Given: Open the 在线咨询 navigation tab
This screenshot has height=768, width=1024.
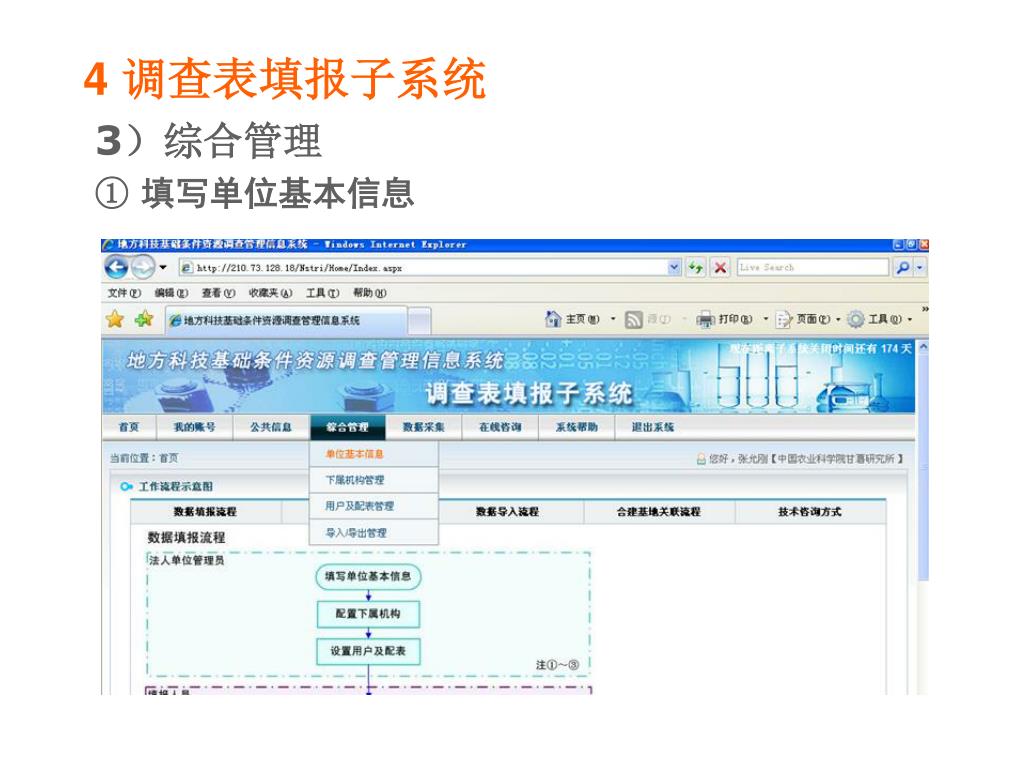Looking at the screenshot, I should [500, 427].
